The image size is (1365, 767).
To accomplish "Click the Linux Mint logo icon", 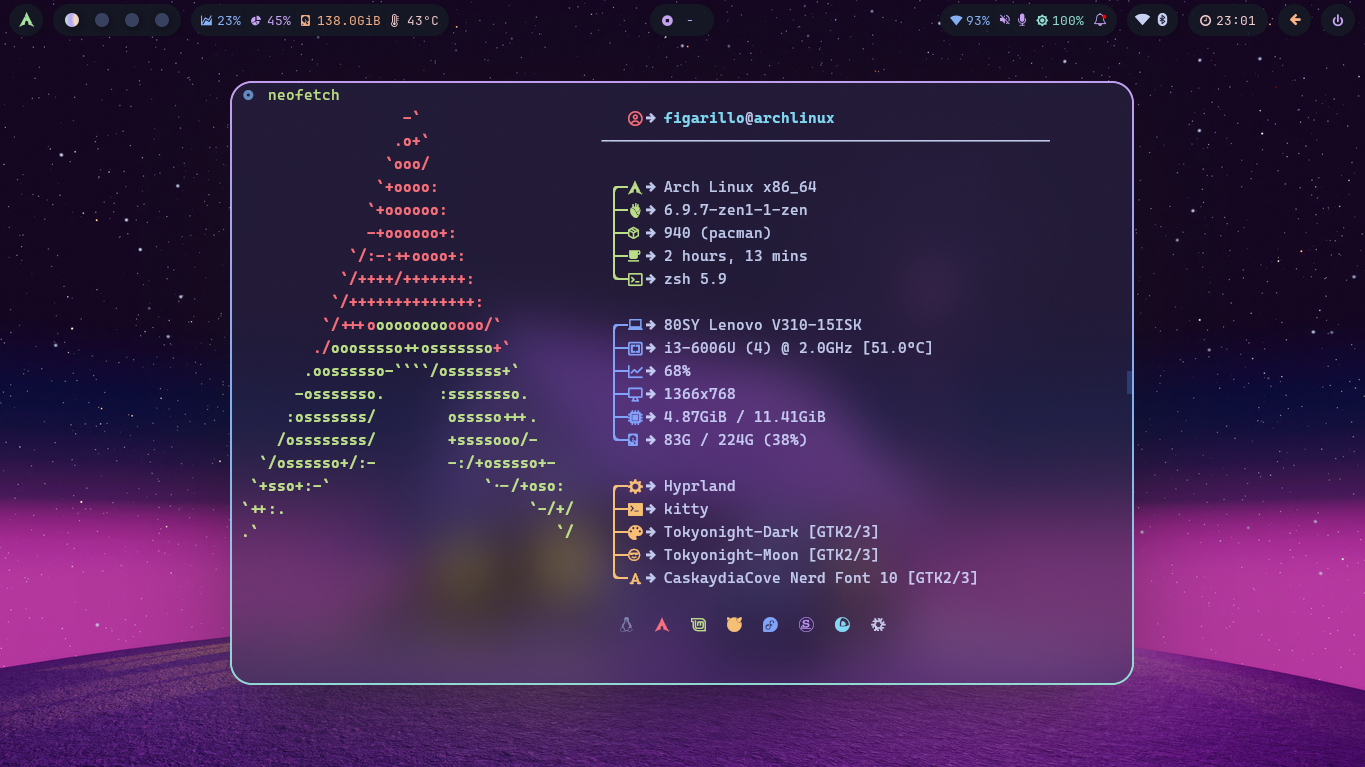I will 698,624.
